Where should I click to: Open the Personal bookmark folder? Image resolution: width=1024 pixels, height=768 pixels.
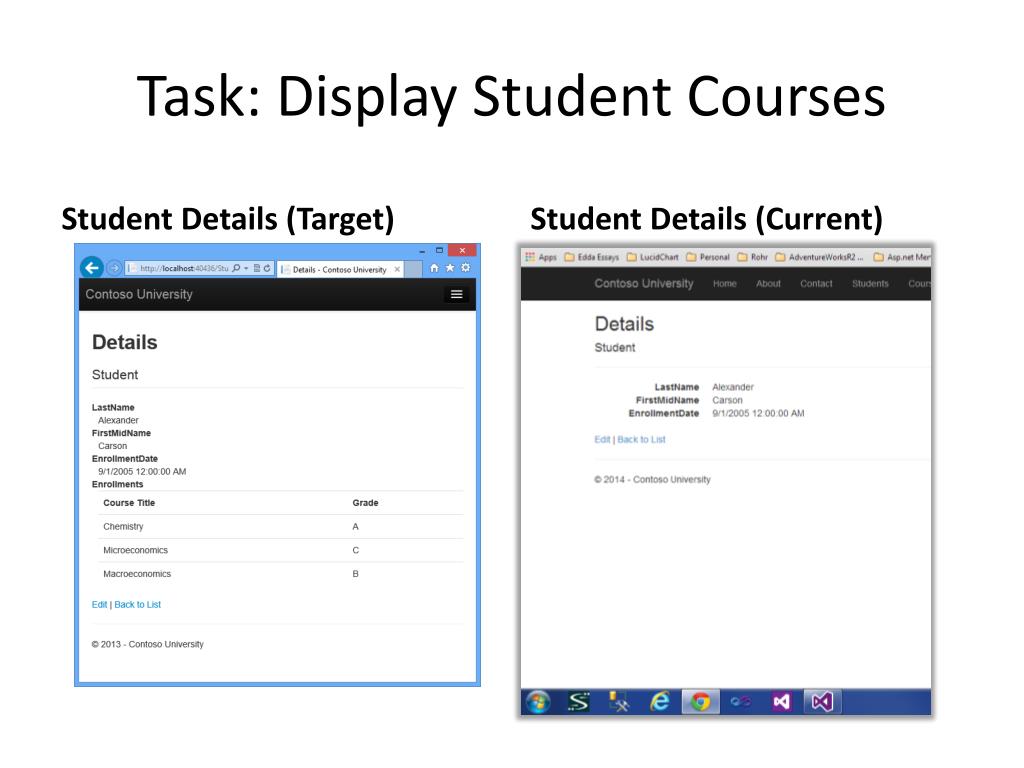click(708, 257)
